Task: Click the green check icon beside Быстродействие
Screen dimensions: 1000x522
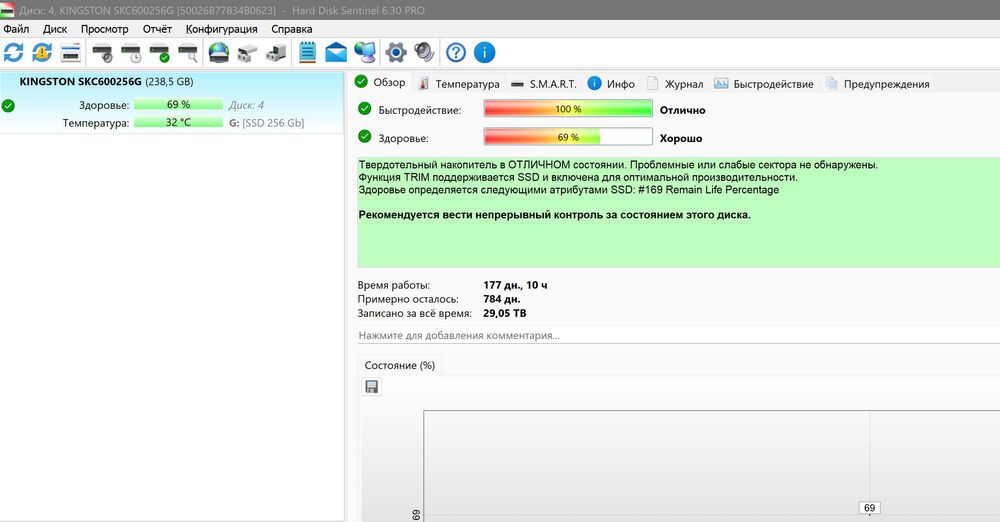Action: point(364,108)
